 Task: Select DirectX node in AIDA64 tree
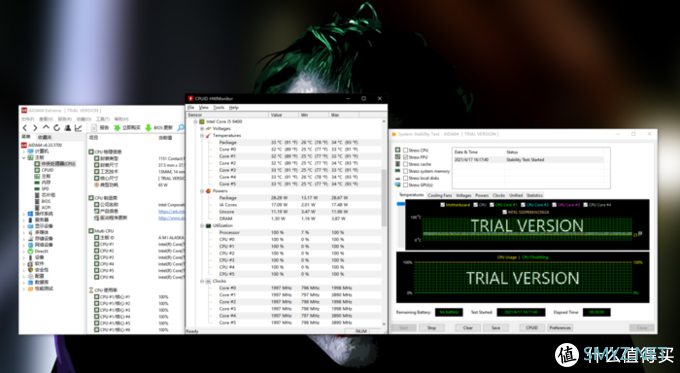38,251
